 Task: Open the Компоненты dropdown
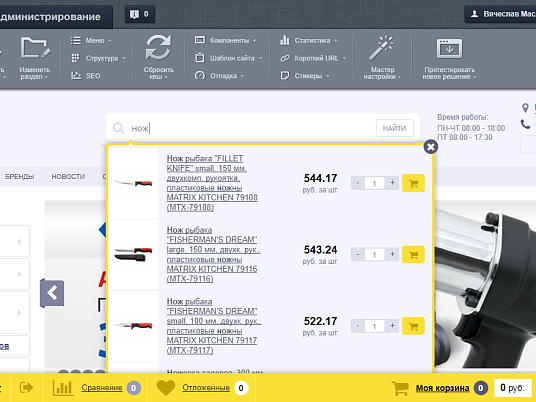[225, 40]
